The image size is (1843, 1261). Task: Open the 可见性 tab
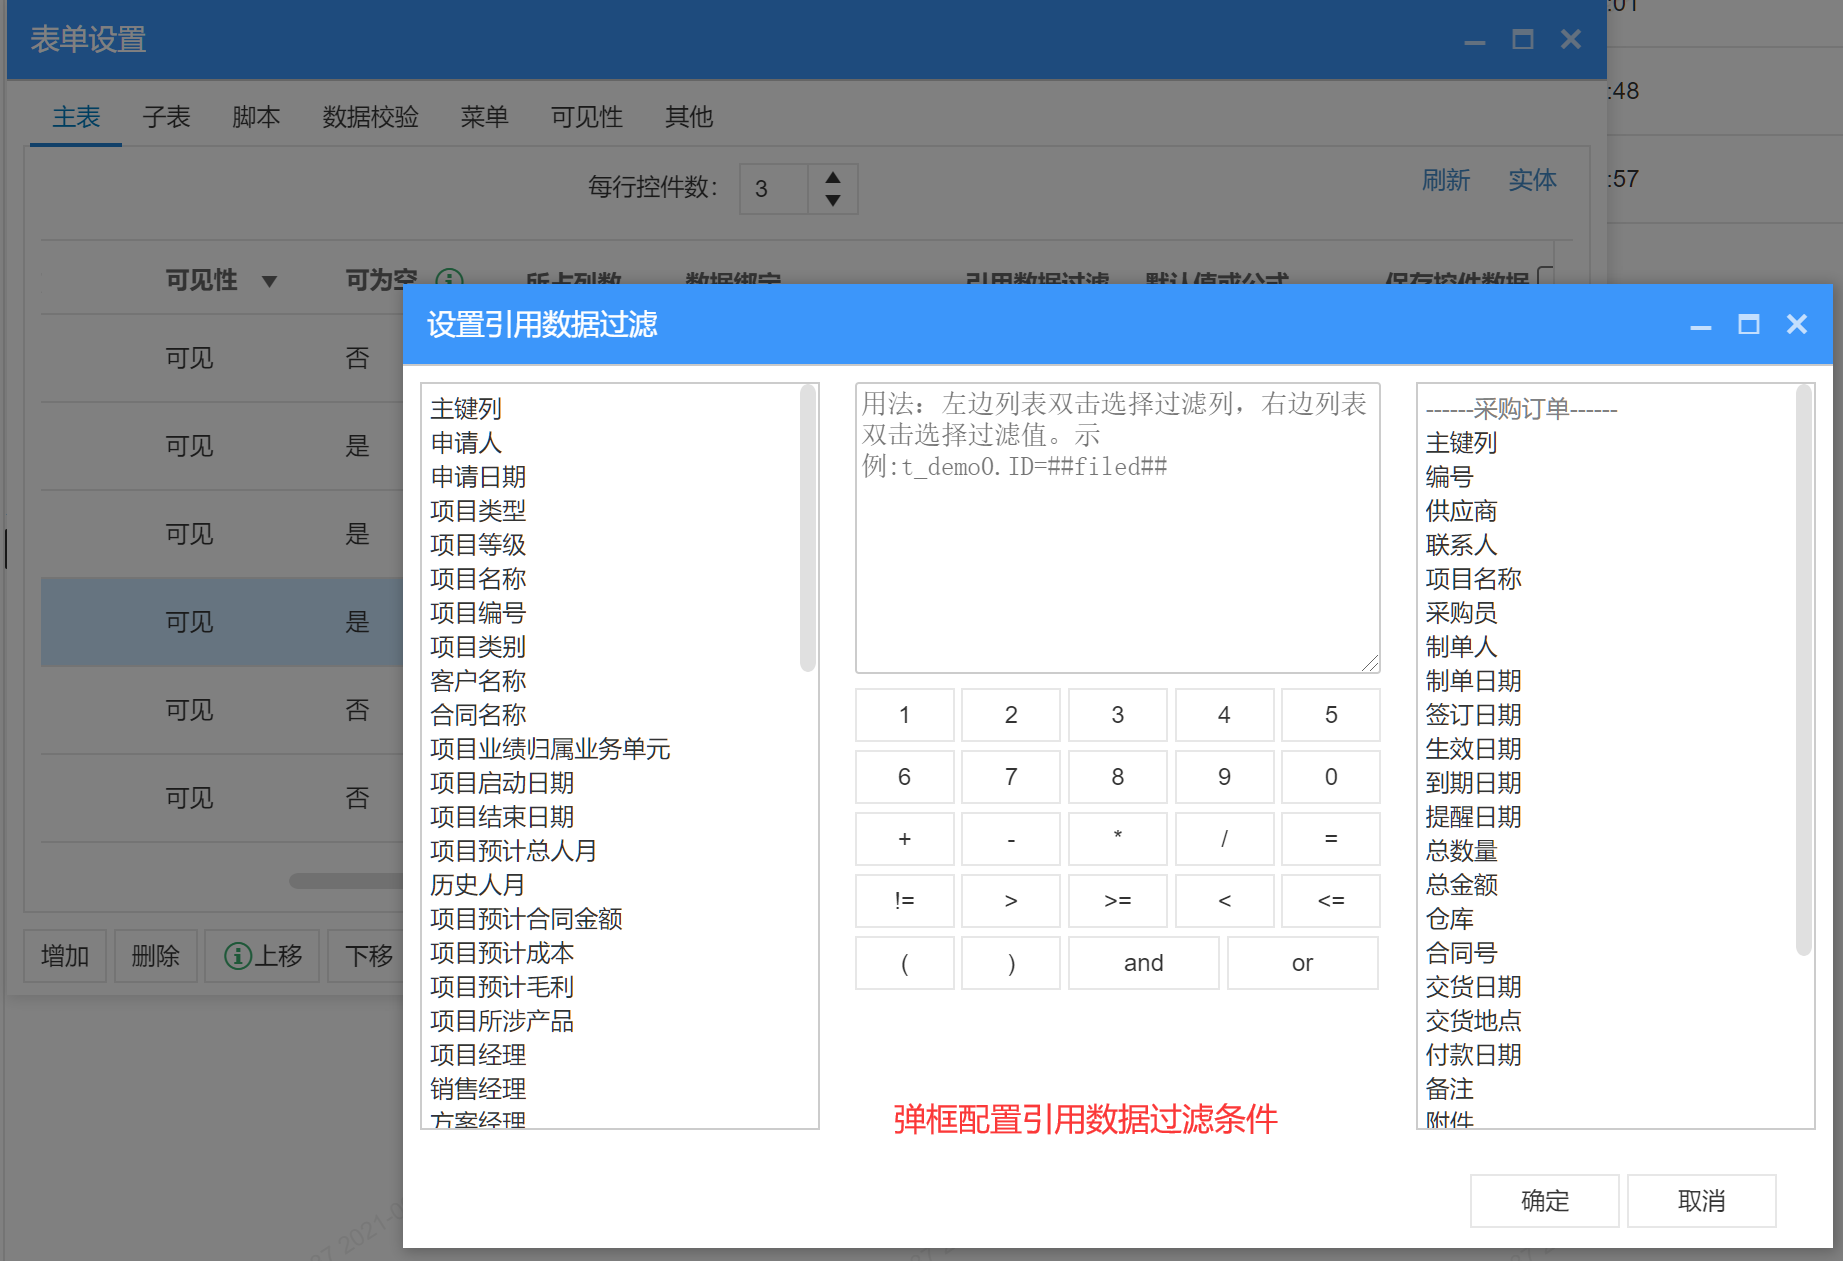[587, 117]
